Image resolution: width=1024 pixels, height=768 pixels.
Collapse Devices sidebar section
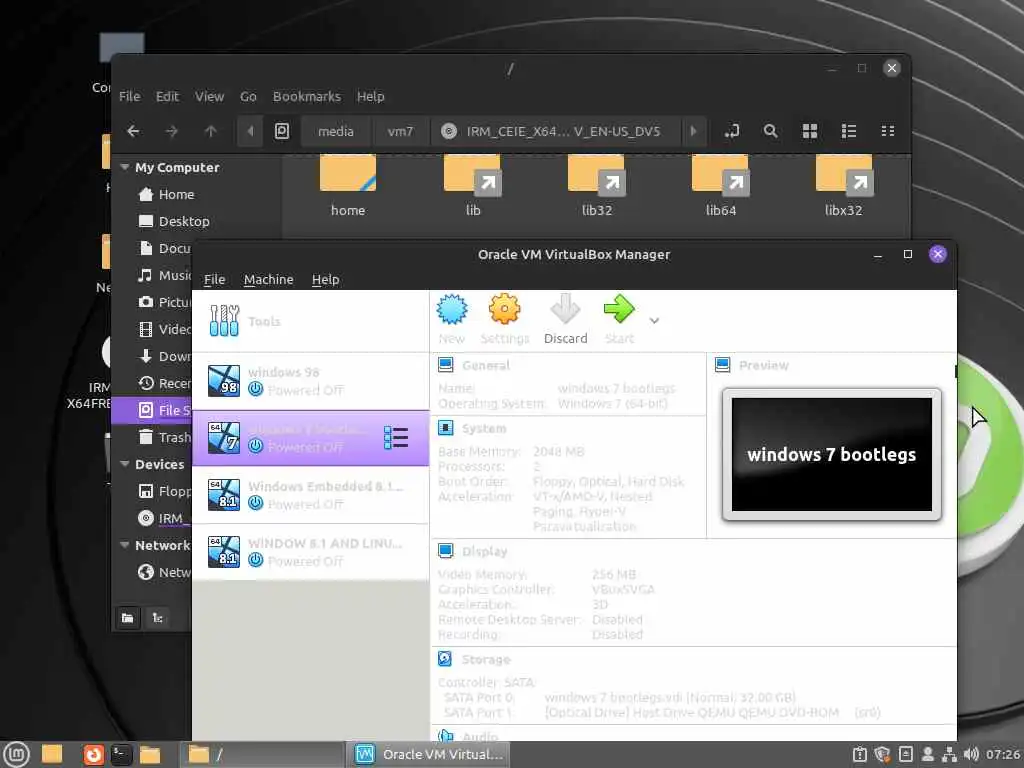(x=125, y=464)
